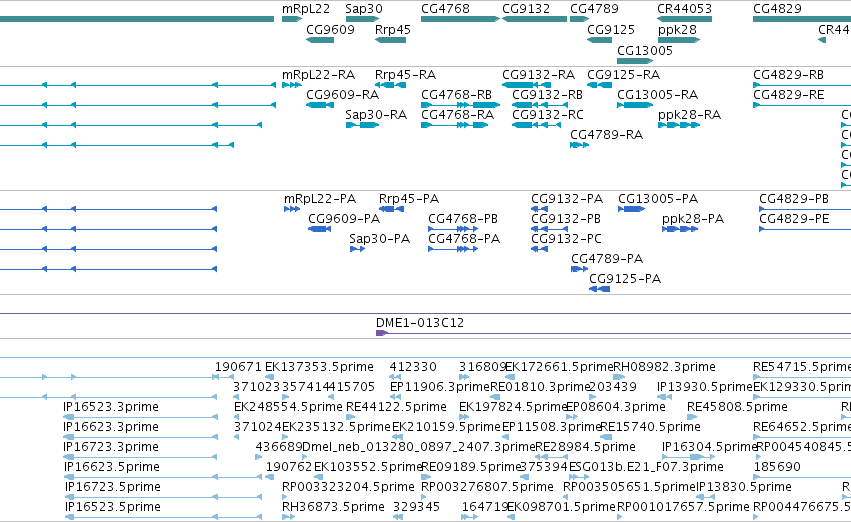Select transcript CG9132-RB
The width and height of the screenshot is (851, 522).
[x=540, y=105]
